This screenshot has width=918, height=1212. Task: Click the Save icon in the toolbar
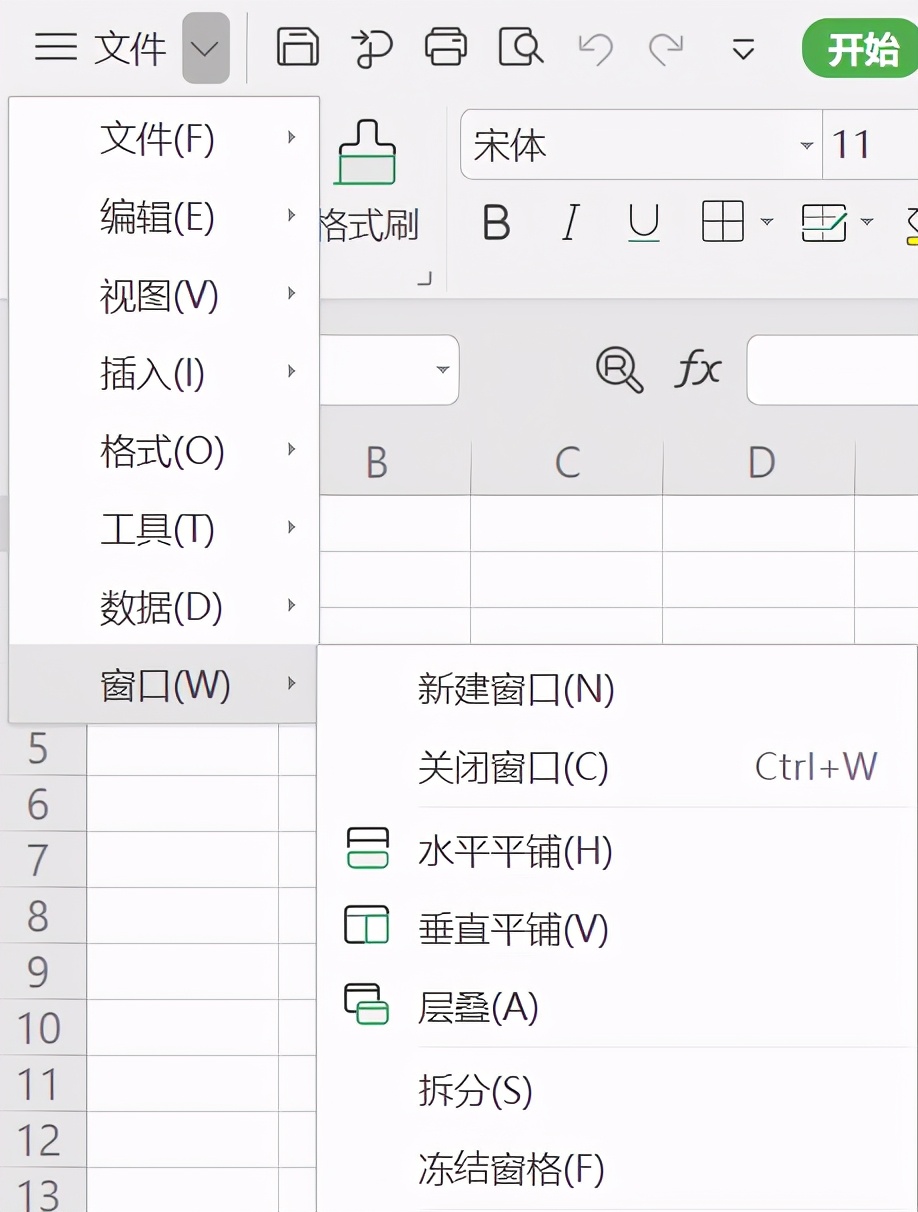click(297, 47)
